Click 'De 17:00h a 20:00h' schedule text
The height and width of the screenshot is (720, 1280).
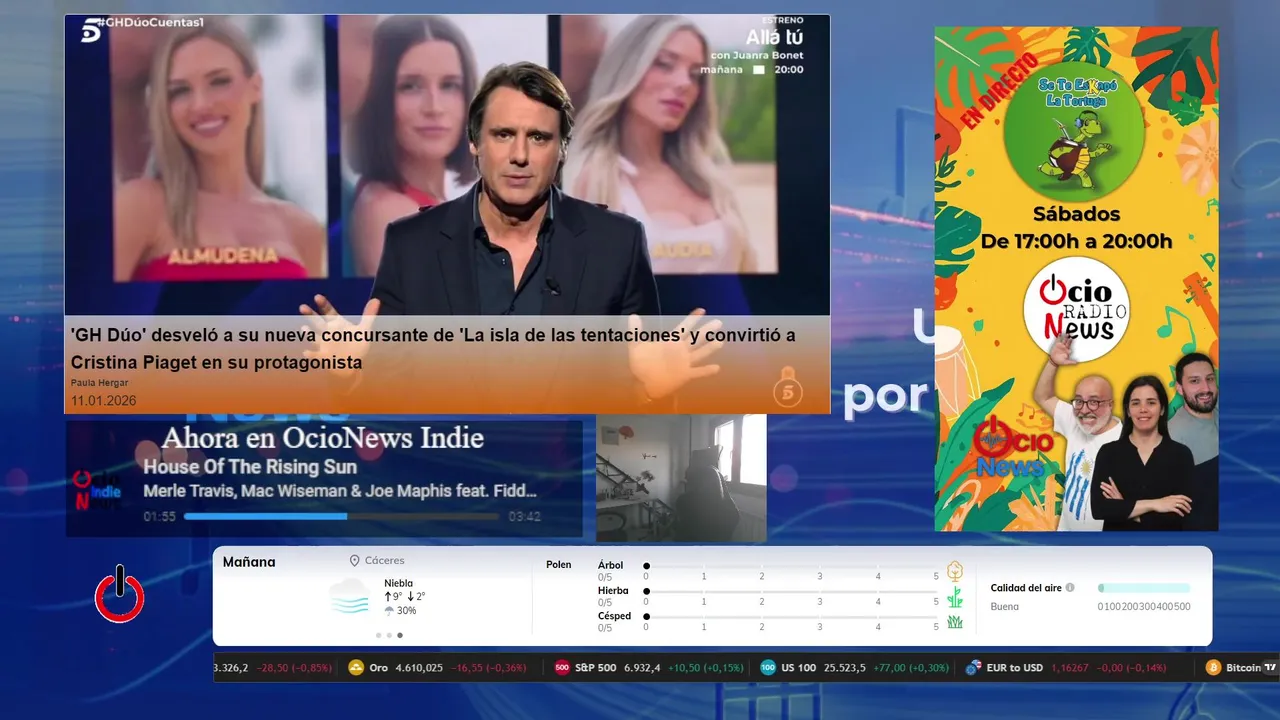[x=1076, y=241]
